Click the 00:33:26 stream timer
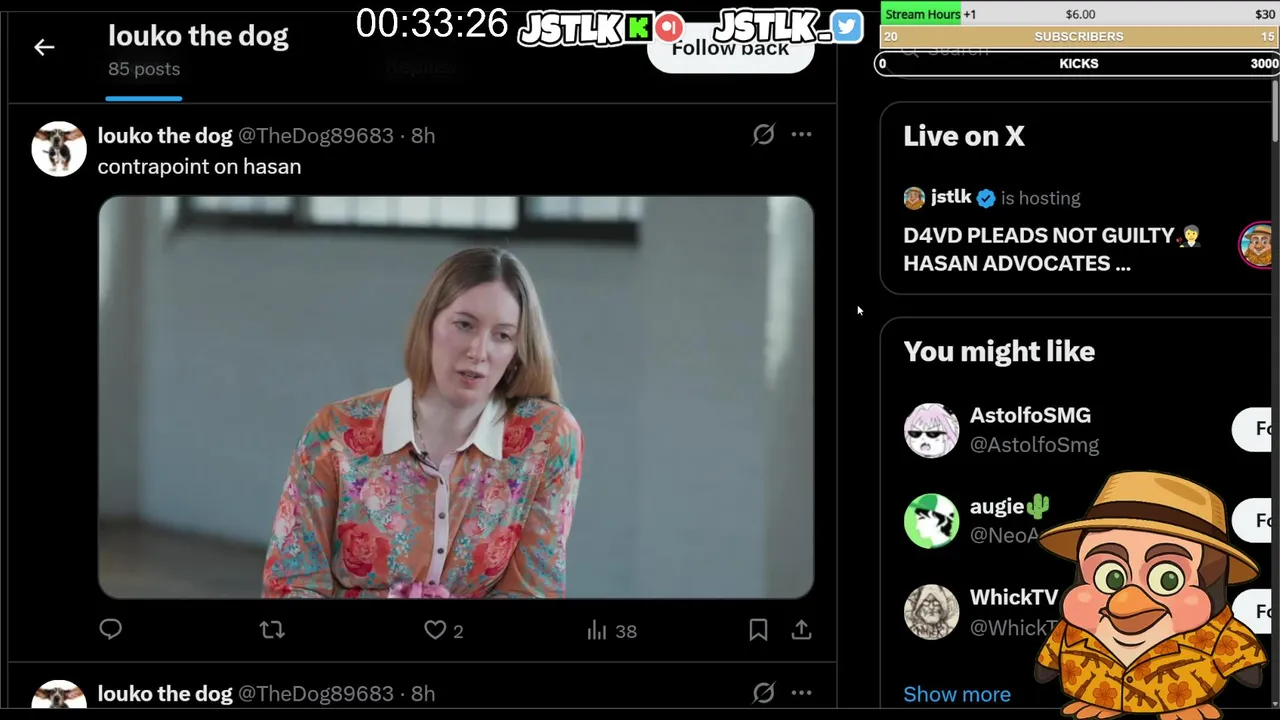The width and height of the screenshot is (1280, 720). [x=432, y=23]
